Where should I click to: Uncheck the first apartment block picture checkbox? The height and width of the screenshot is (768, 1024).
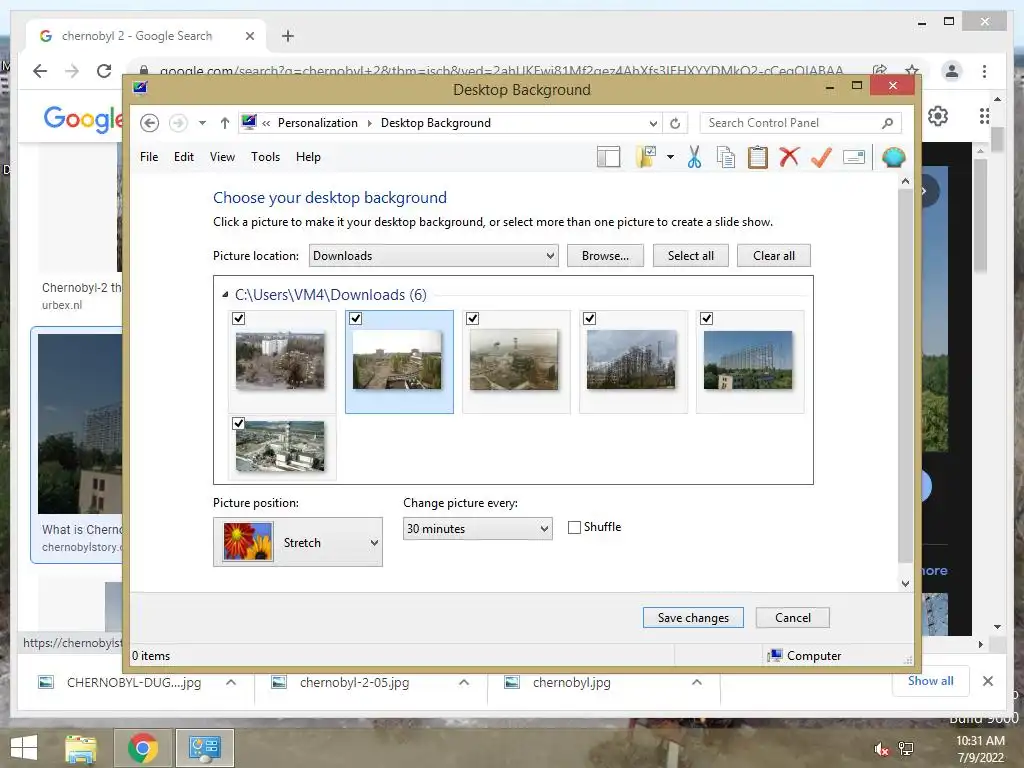point(238,319)
